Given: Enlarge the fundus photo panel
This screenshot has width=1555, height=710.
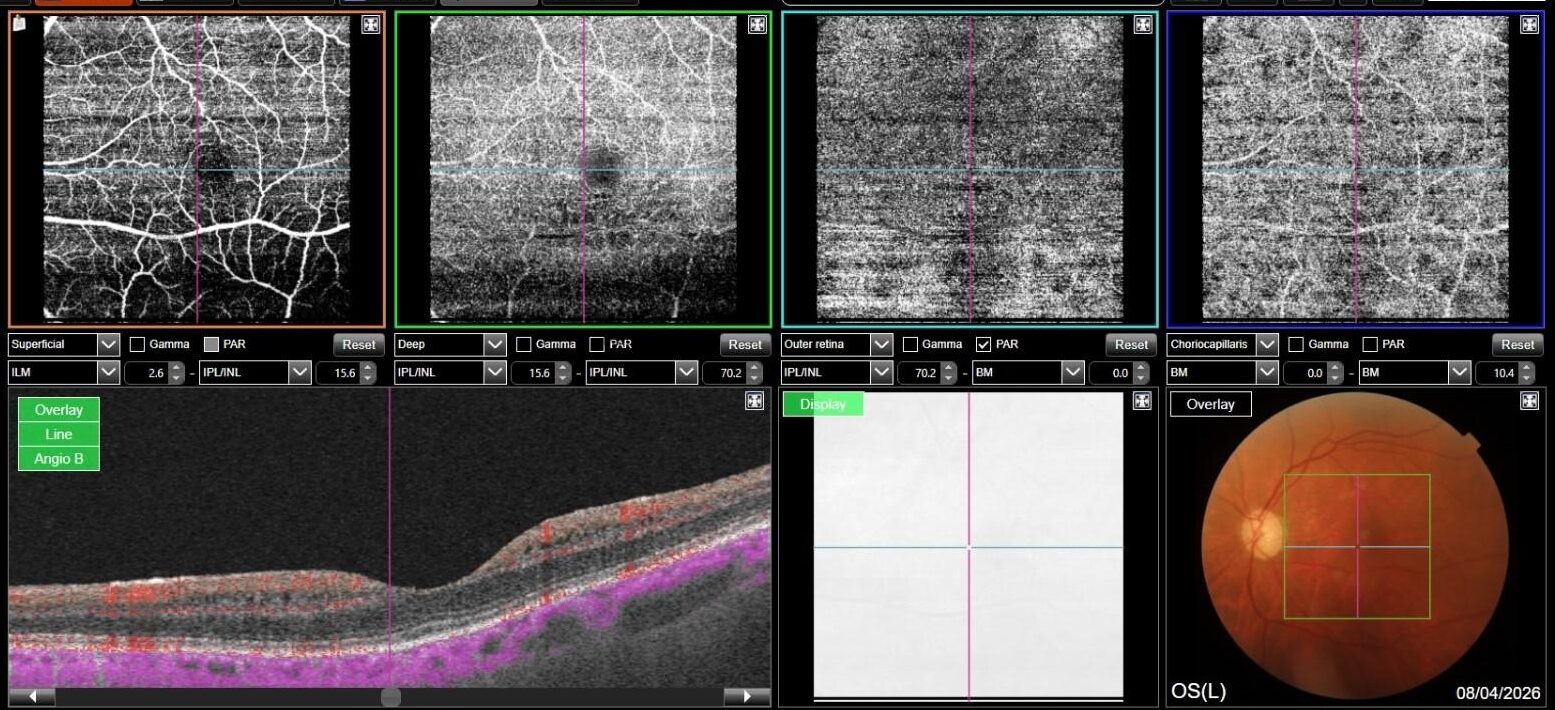Looking at the screenshot, I should coord(1529,401).
